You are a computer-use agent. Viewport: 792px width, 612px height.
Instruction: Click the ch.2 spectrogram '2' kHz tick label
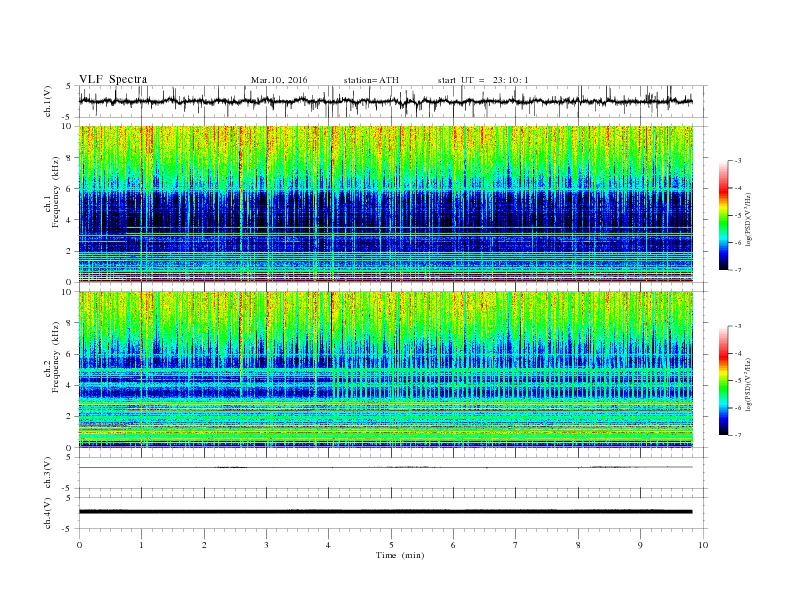click(x=69, y=417)
